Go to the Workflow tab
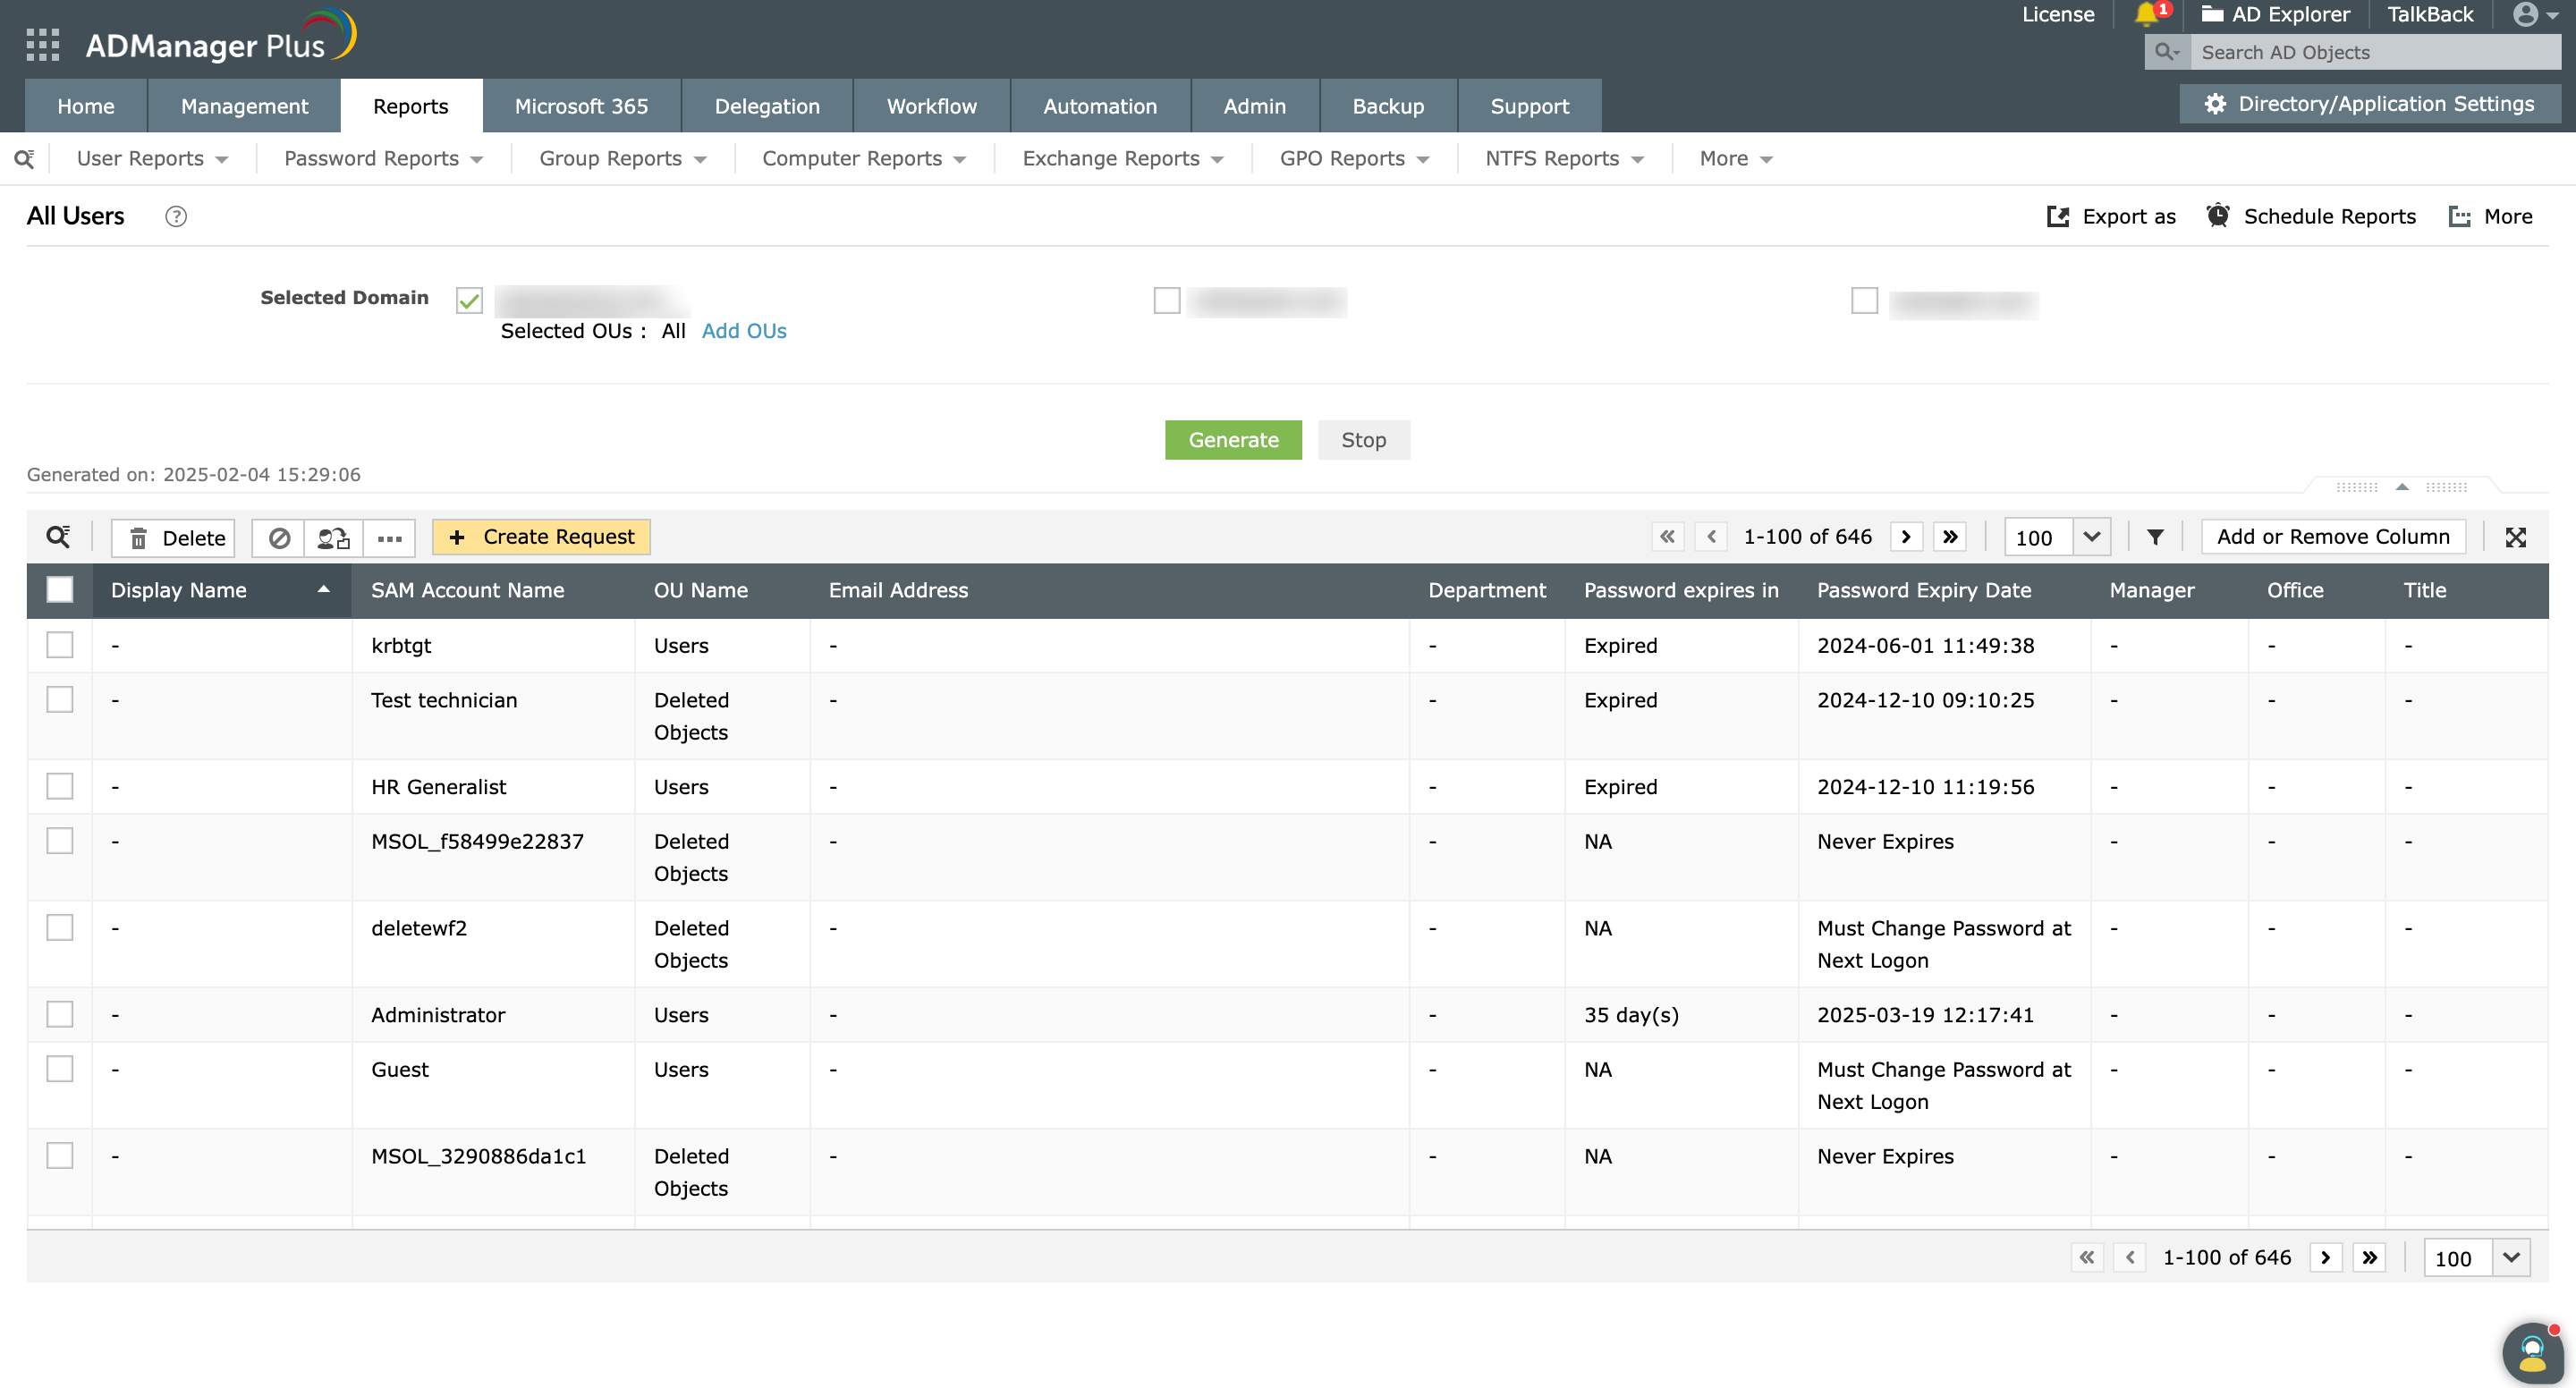2576x1388 pixels. [931, 105]
